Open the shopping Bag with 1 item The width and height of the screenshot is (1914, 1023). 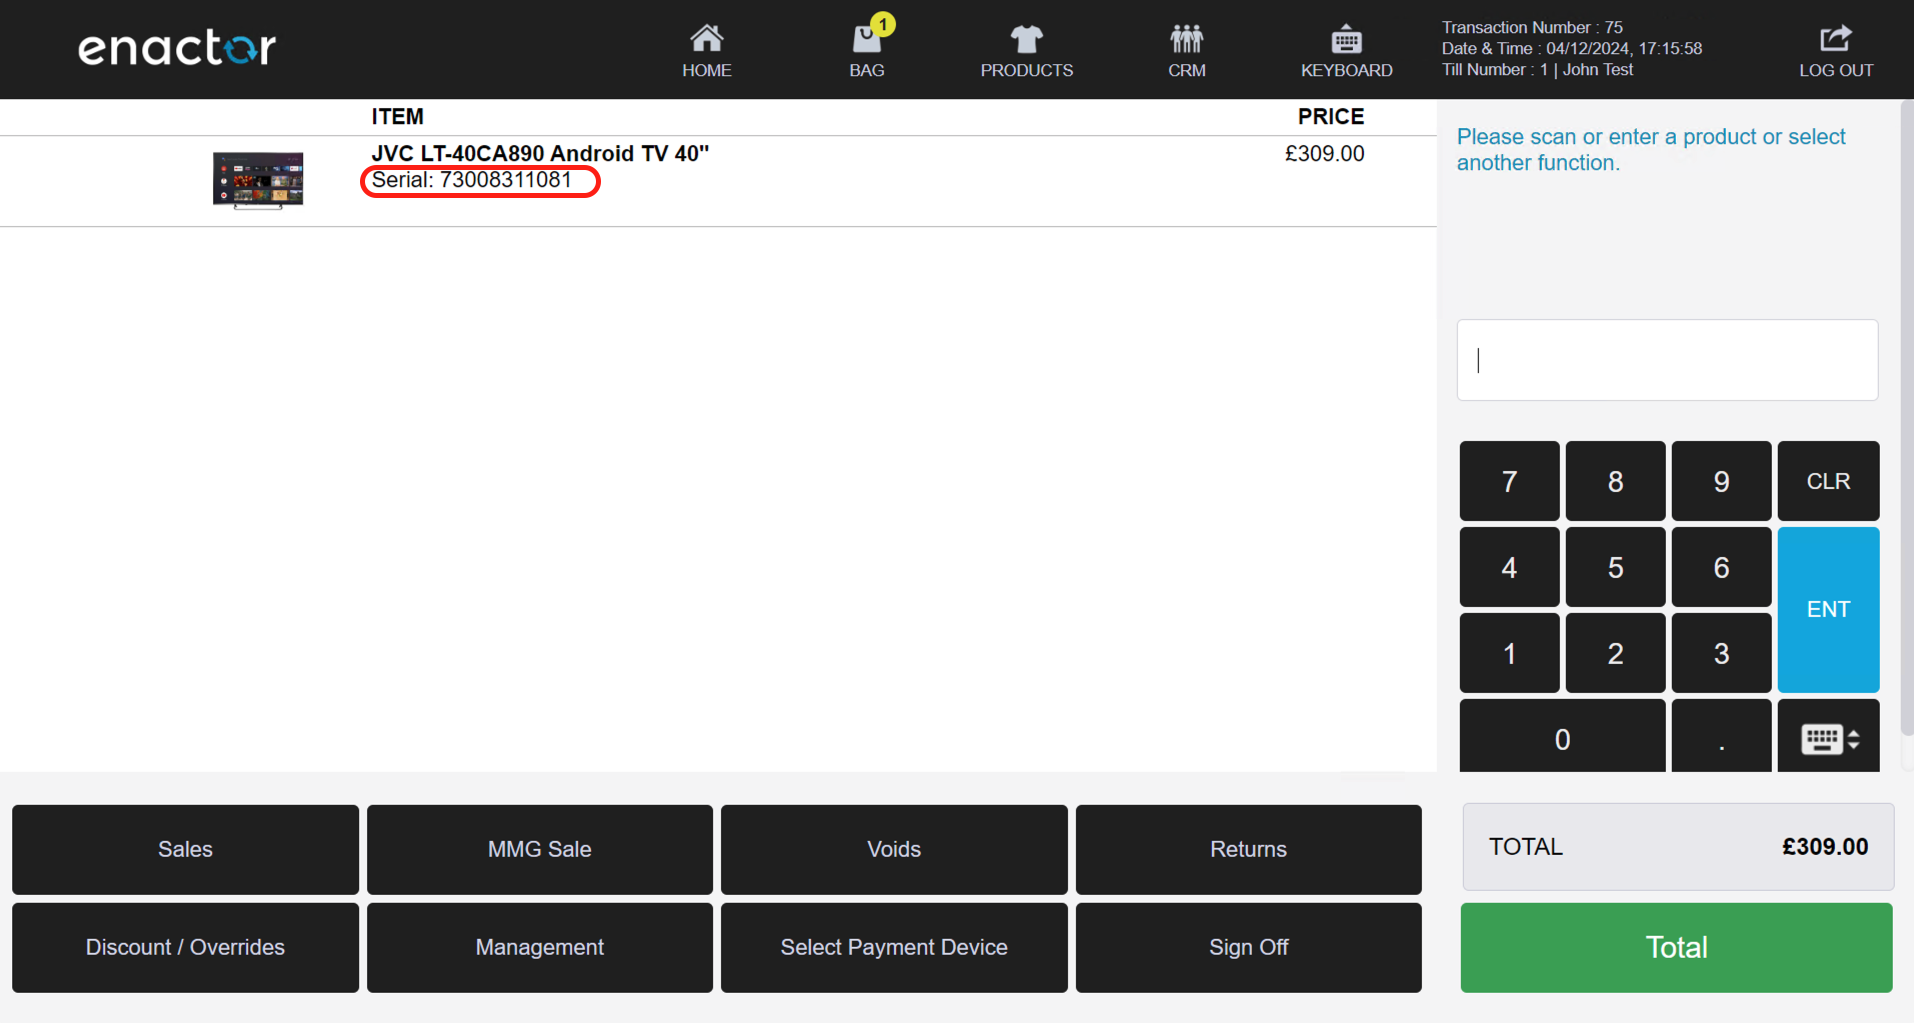(866, 50)
